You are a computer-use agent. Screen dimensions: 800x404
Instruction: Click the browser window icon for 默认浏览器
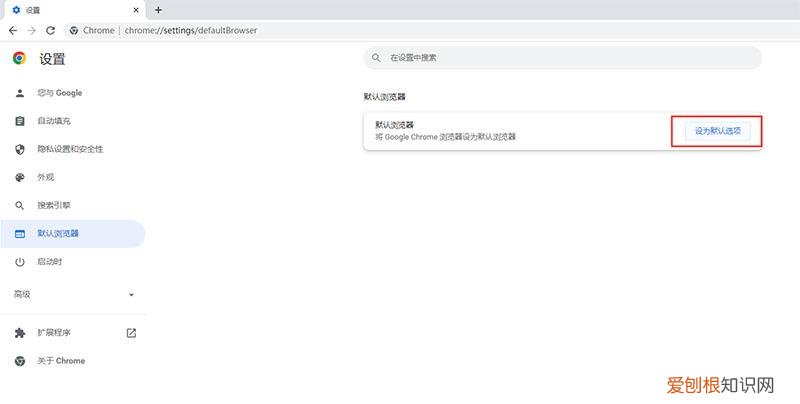[x=20, y=234]
